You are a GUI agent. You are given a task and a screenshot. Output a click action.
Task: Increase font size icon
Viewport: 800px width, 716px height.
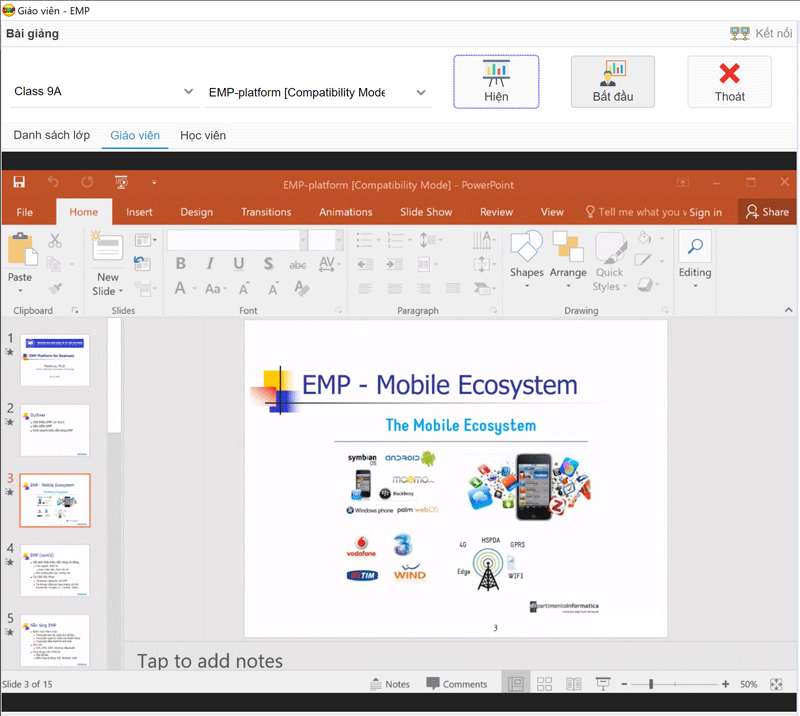(244, 289)
